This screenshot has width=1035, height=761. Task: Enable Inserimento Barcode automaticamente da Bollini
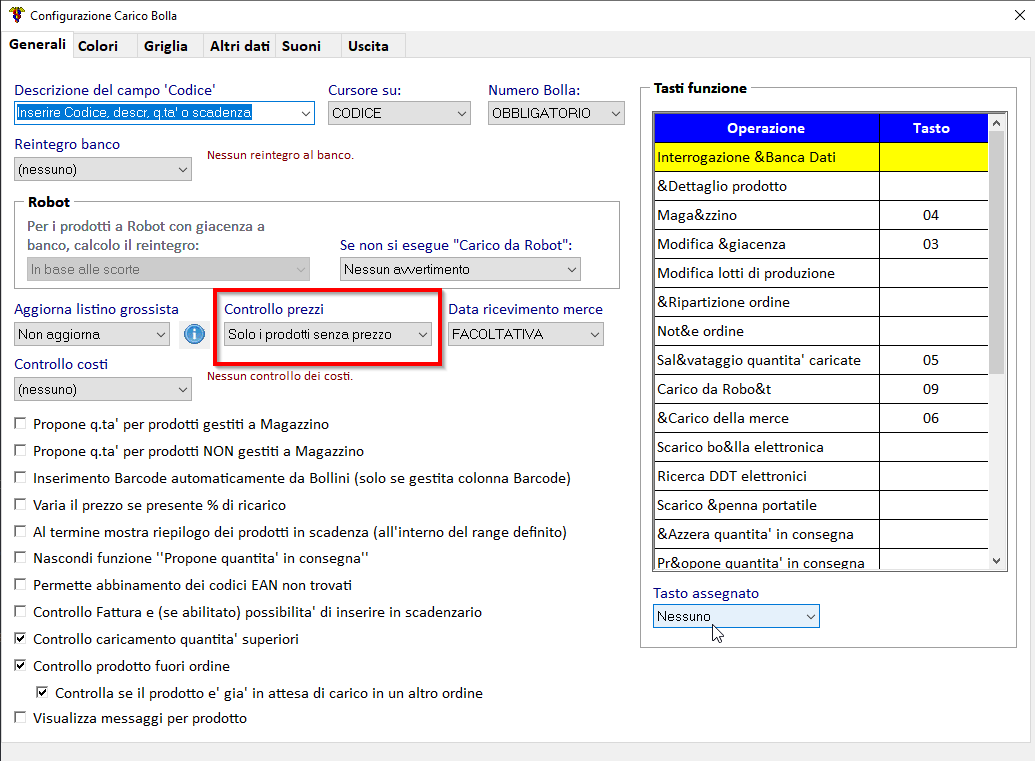click(20, 478)
